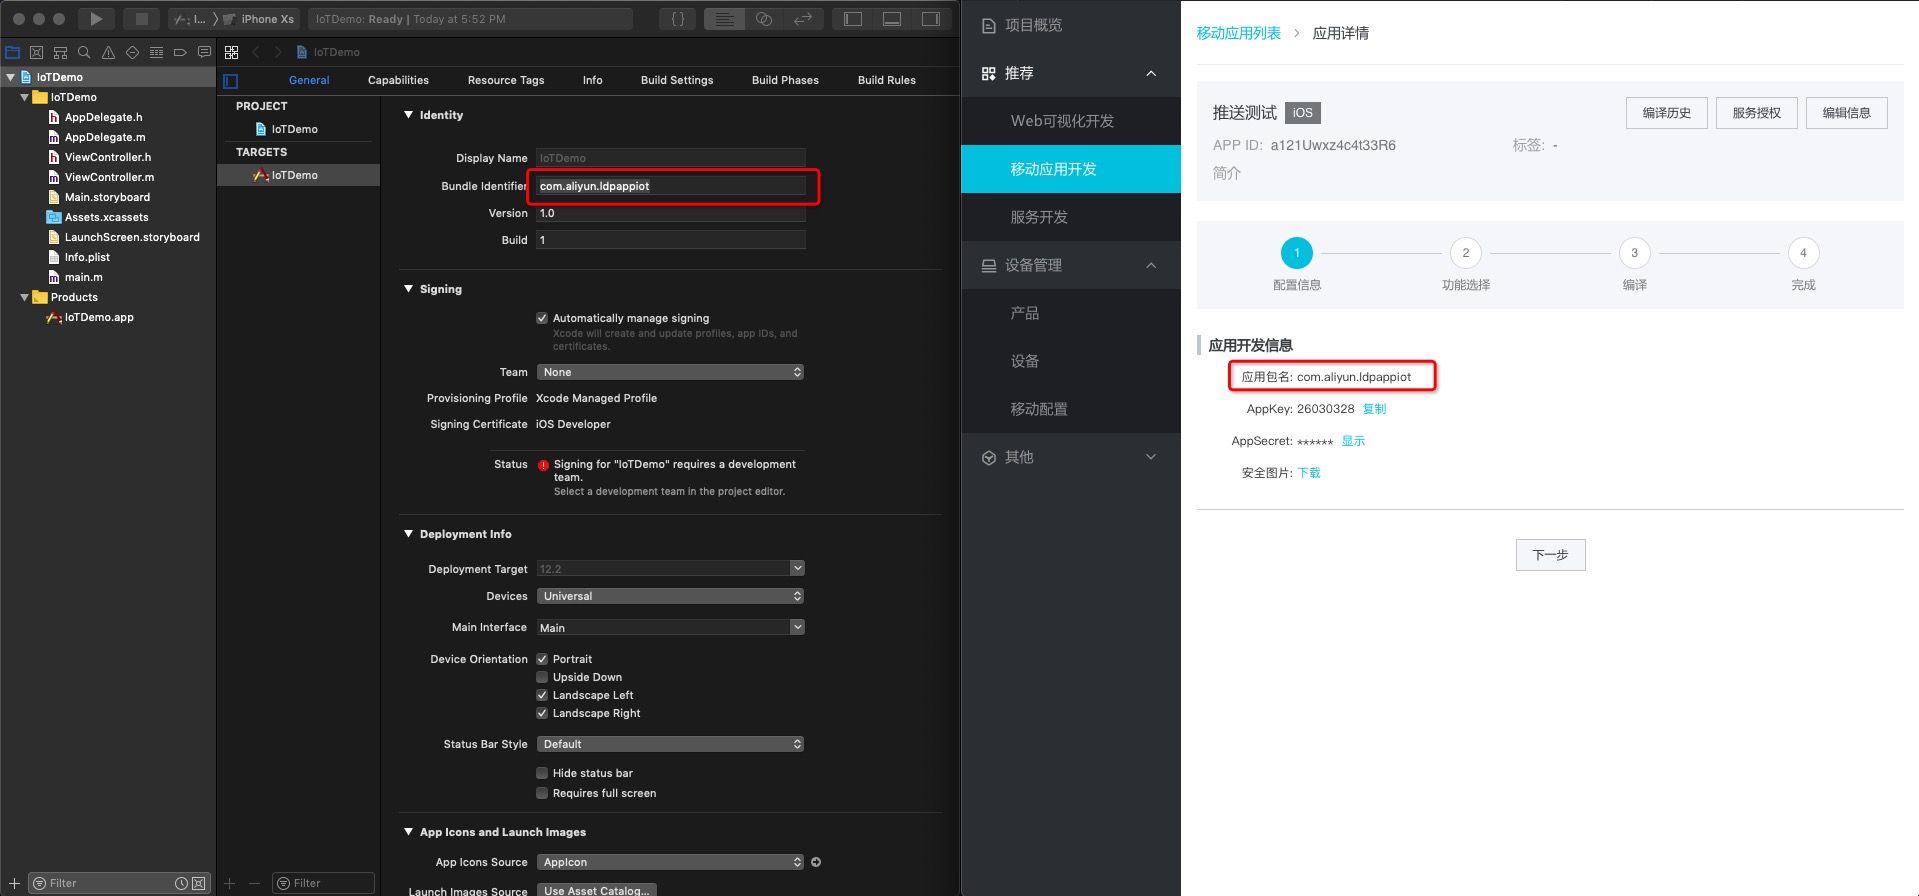Viewport: 1919px width, 896px height.
Task: Open the library braces button
Action: 678,19
